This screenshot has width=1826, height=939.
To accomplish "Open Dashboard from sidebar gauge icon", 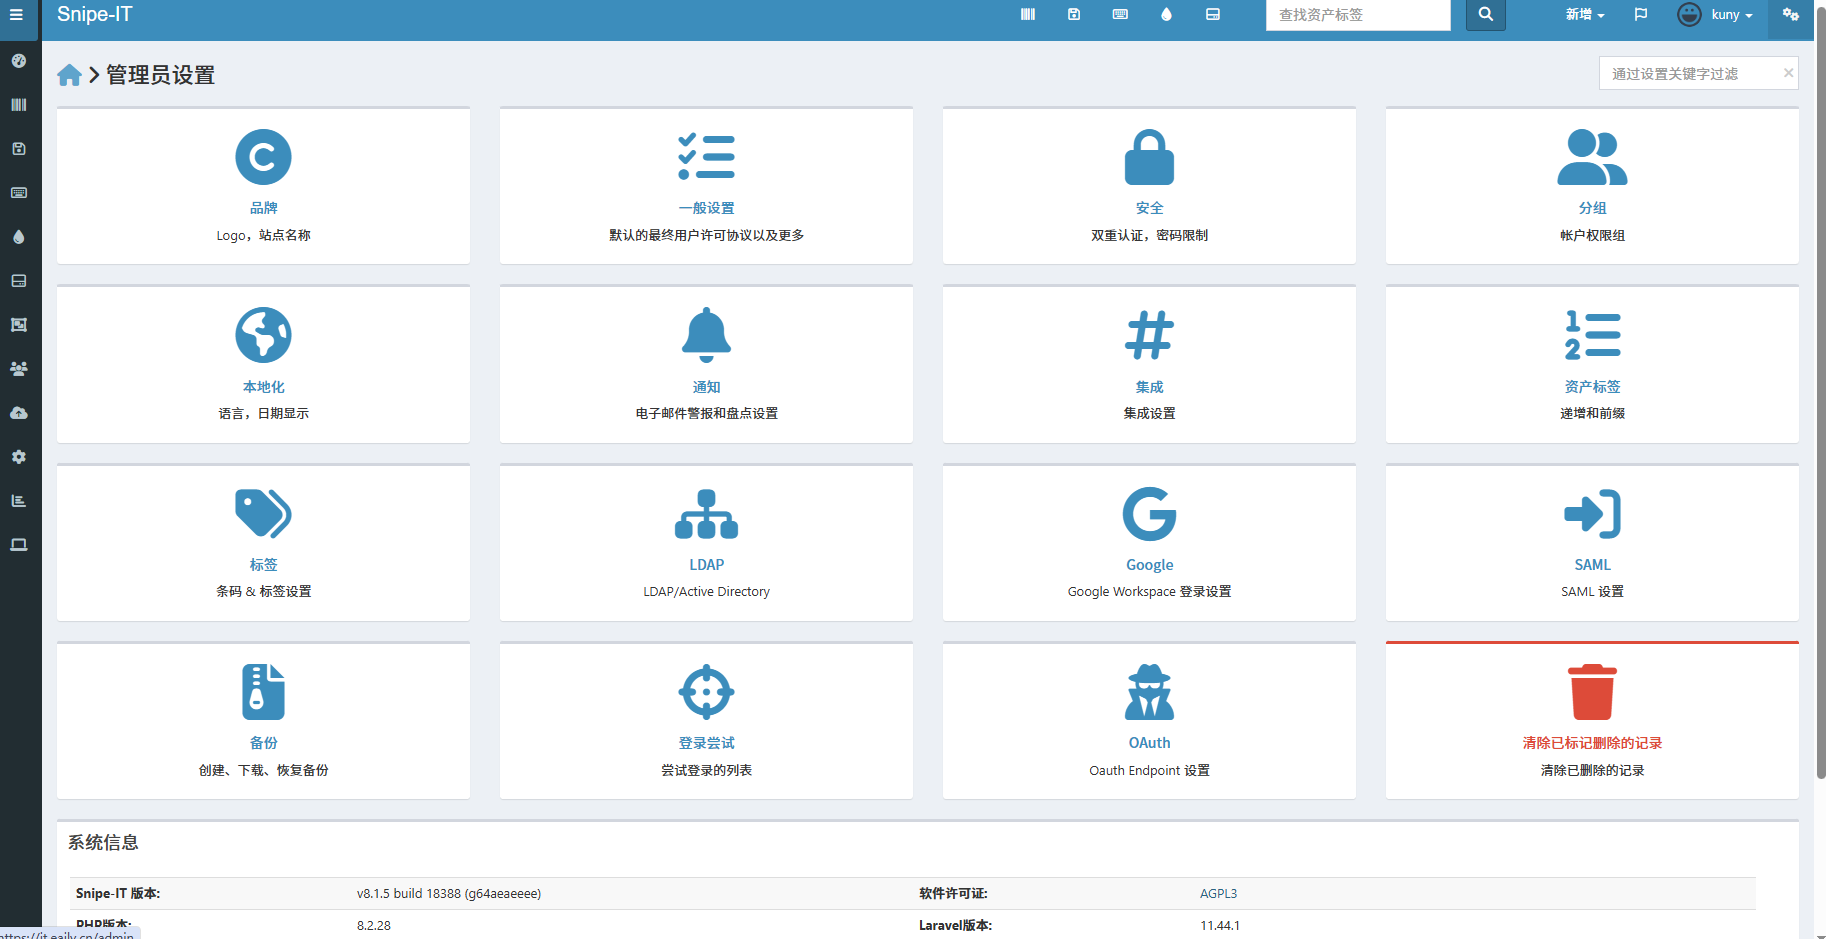I will (x=19, y=61).
